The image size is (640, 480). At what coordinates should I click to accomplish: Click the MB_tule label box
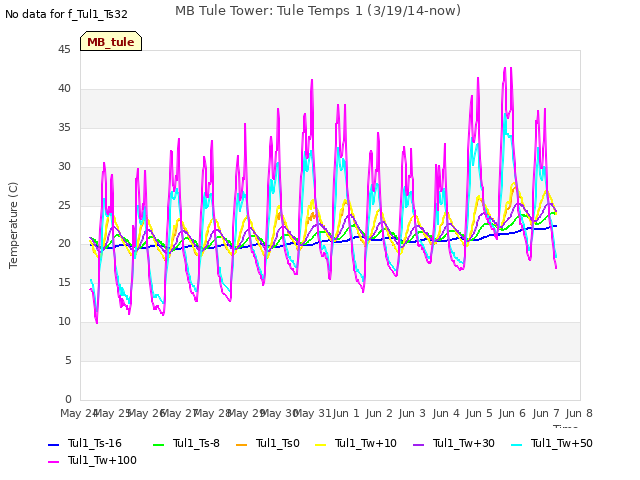pos(111,41)
